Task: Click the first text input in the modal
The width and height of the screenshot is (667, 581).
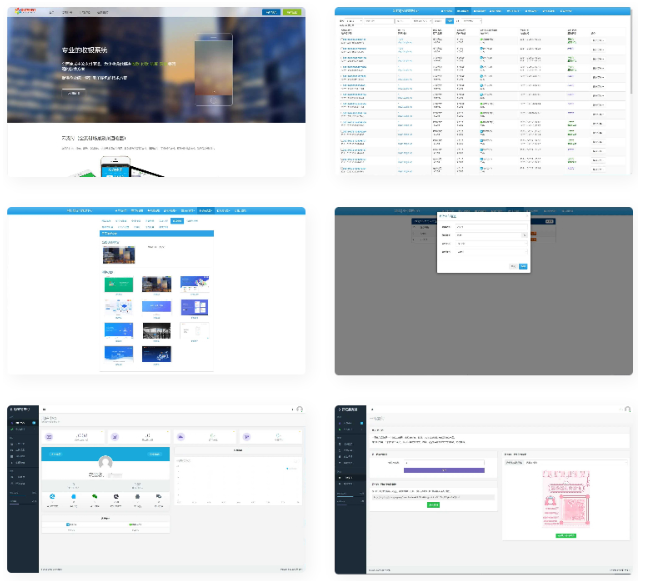Action: [x=491, y=226]
